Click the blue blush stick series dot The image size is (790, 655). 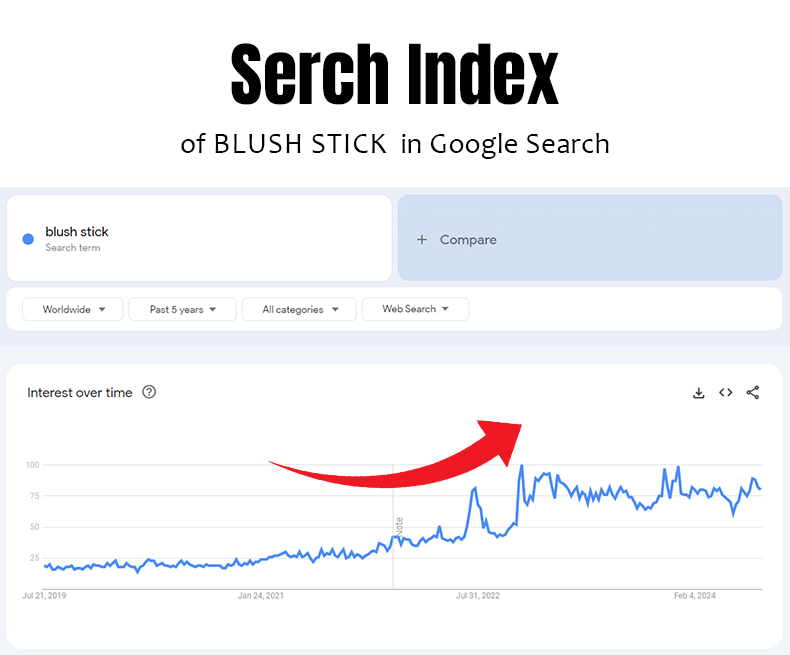pyautogui.click(x=28, y=239)
